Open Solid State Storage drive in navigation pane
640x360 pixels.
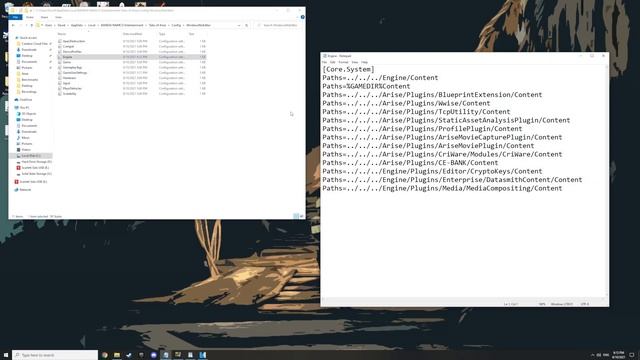[x=36, y=174]
